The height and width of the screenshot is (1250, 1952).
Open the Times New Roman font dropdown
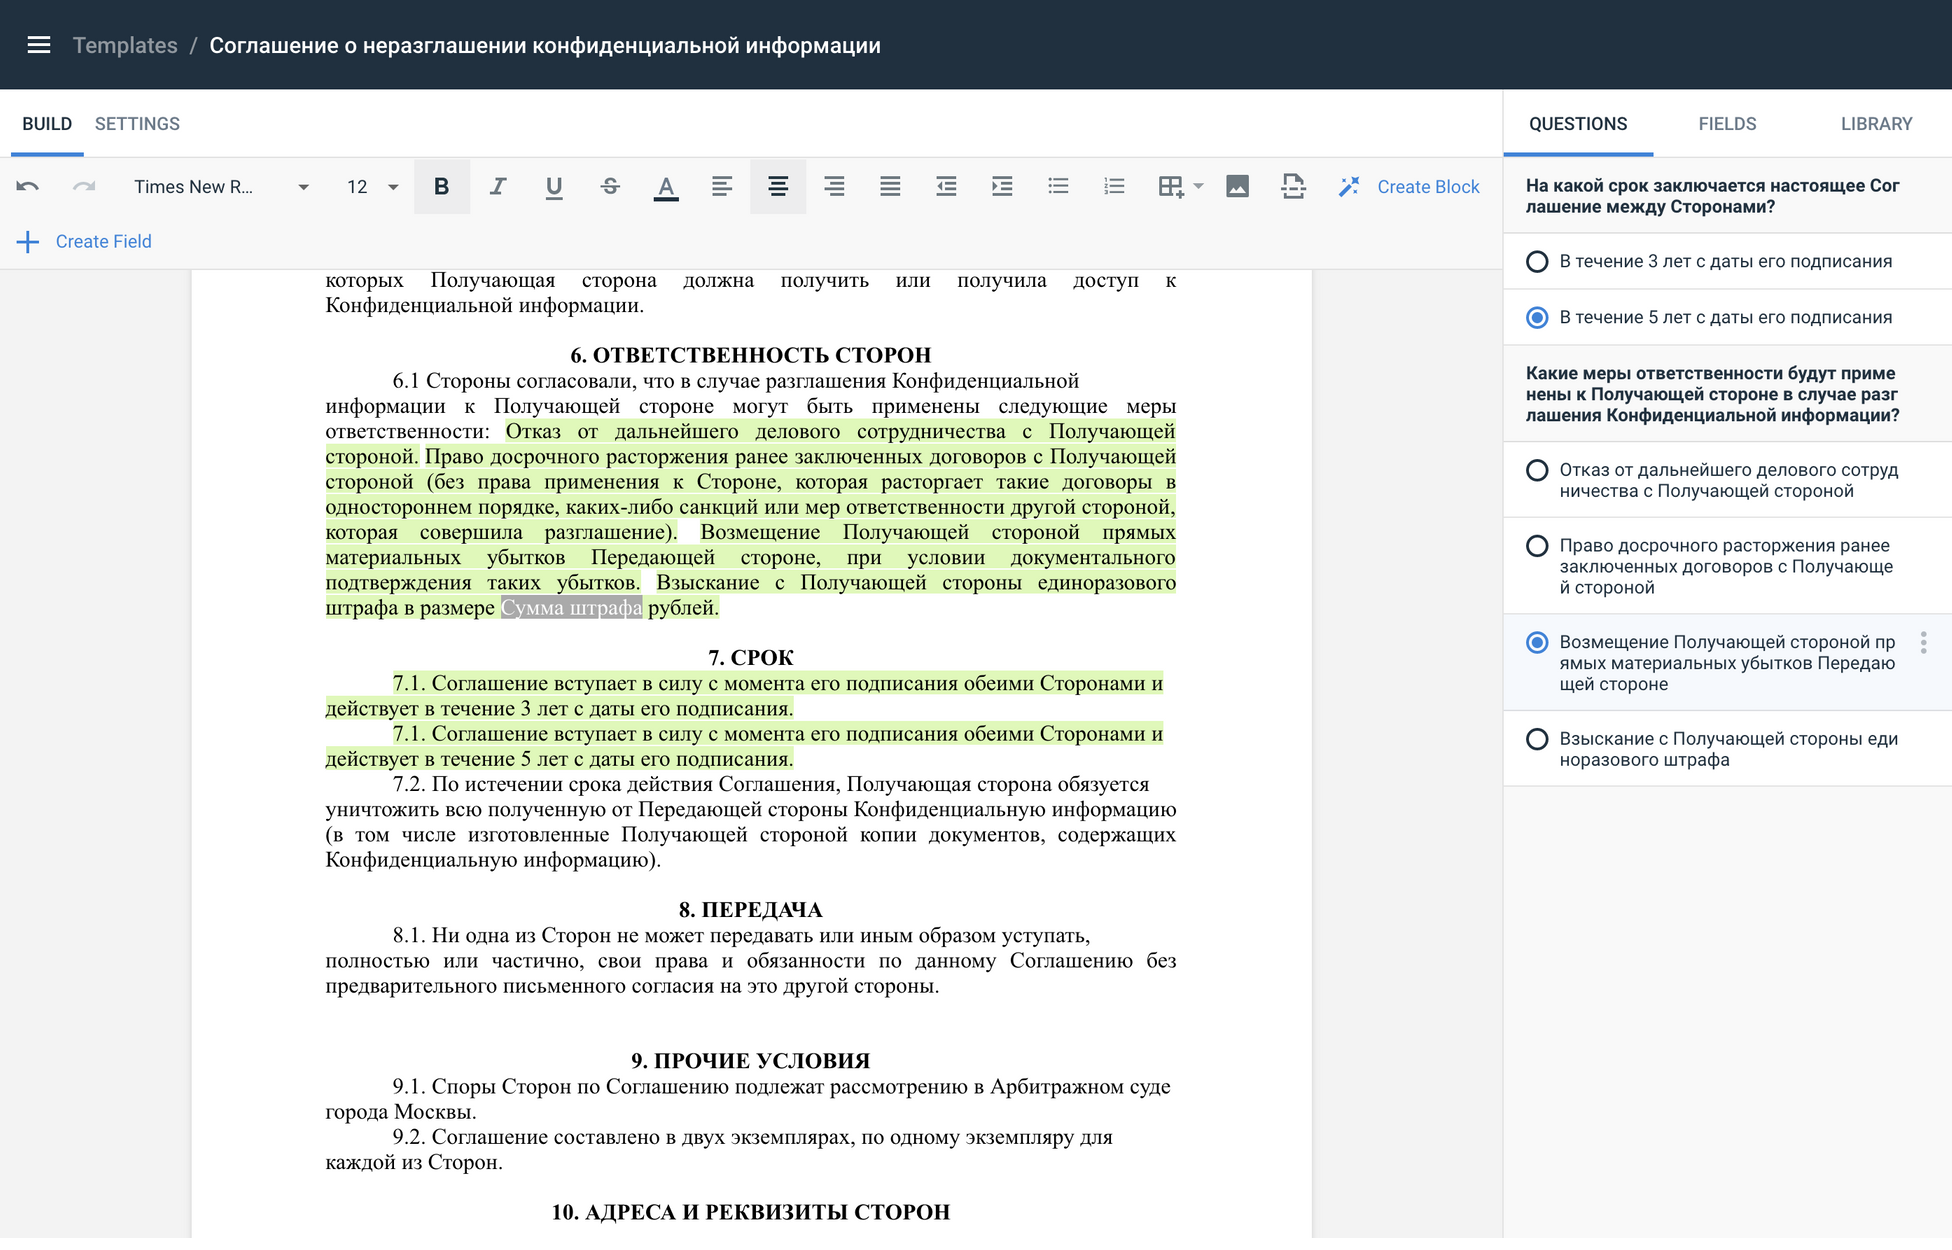[x=221, y=187]
